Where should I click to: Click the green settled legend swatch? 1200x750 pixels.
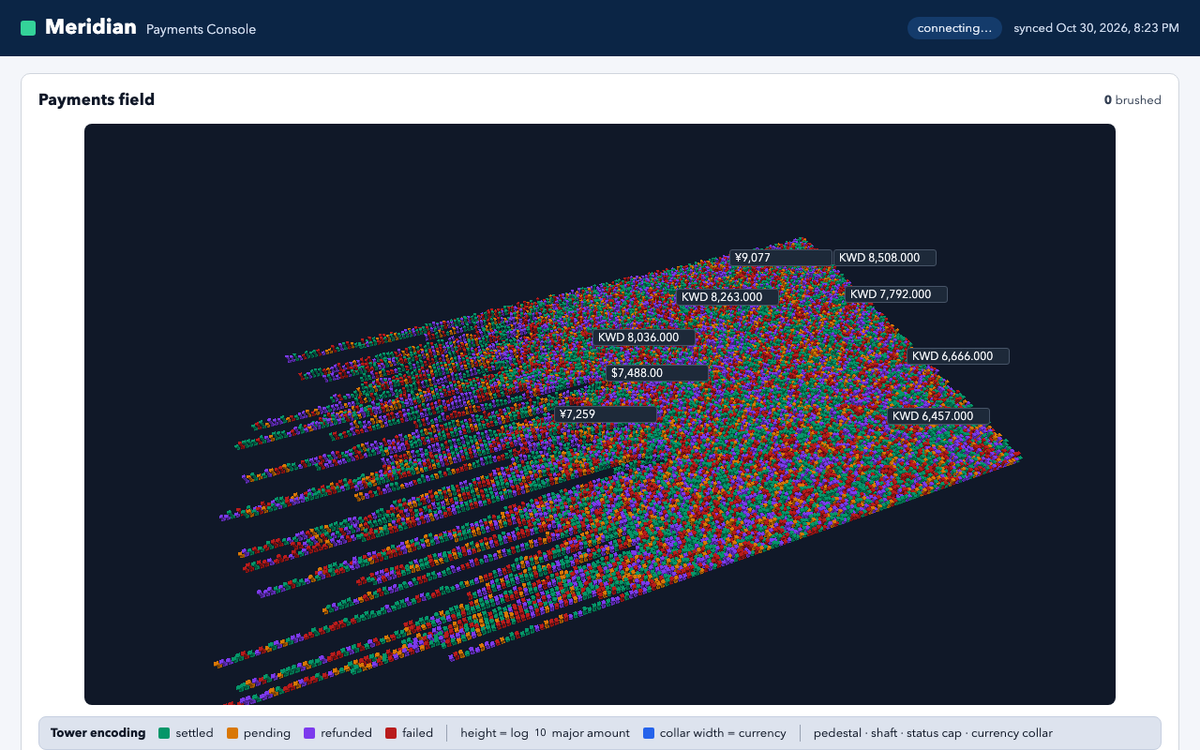[164, 733]
